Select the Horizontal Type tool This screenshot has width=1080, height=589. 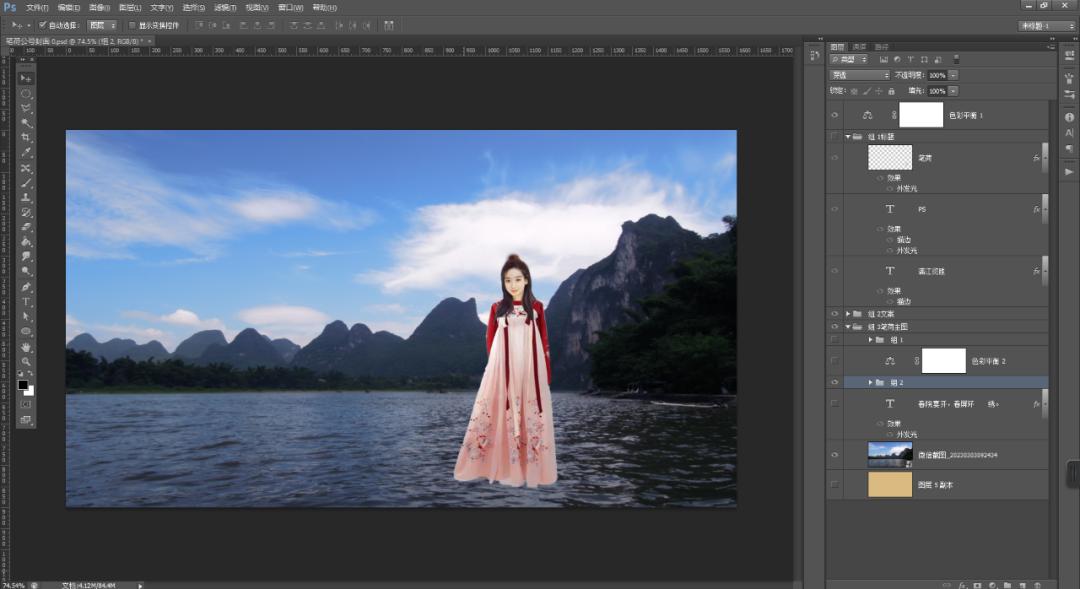tap(26, 301)
